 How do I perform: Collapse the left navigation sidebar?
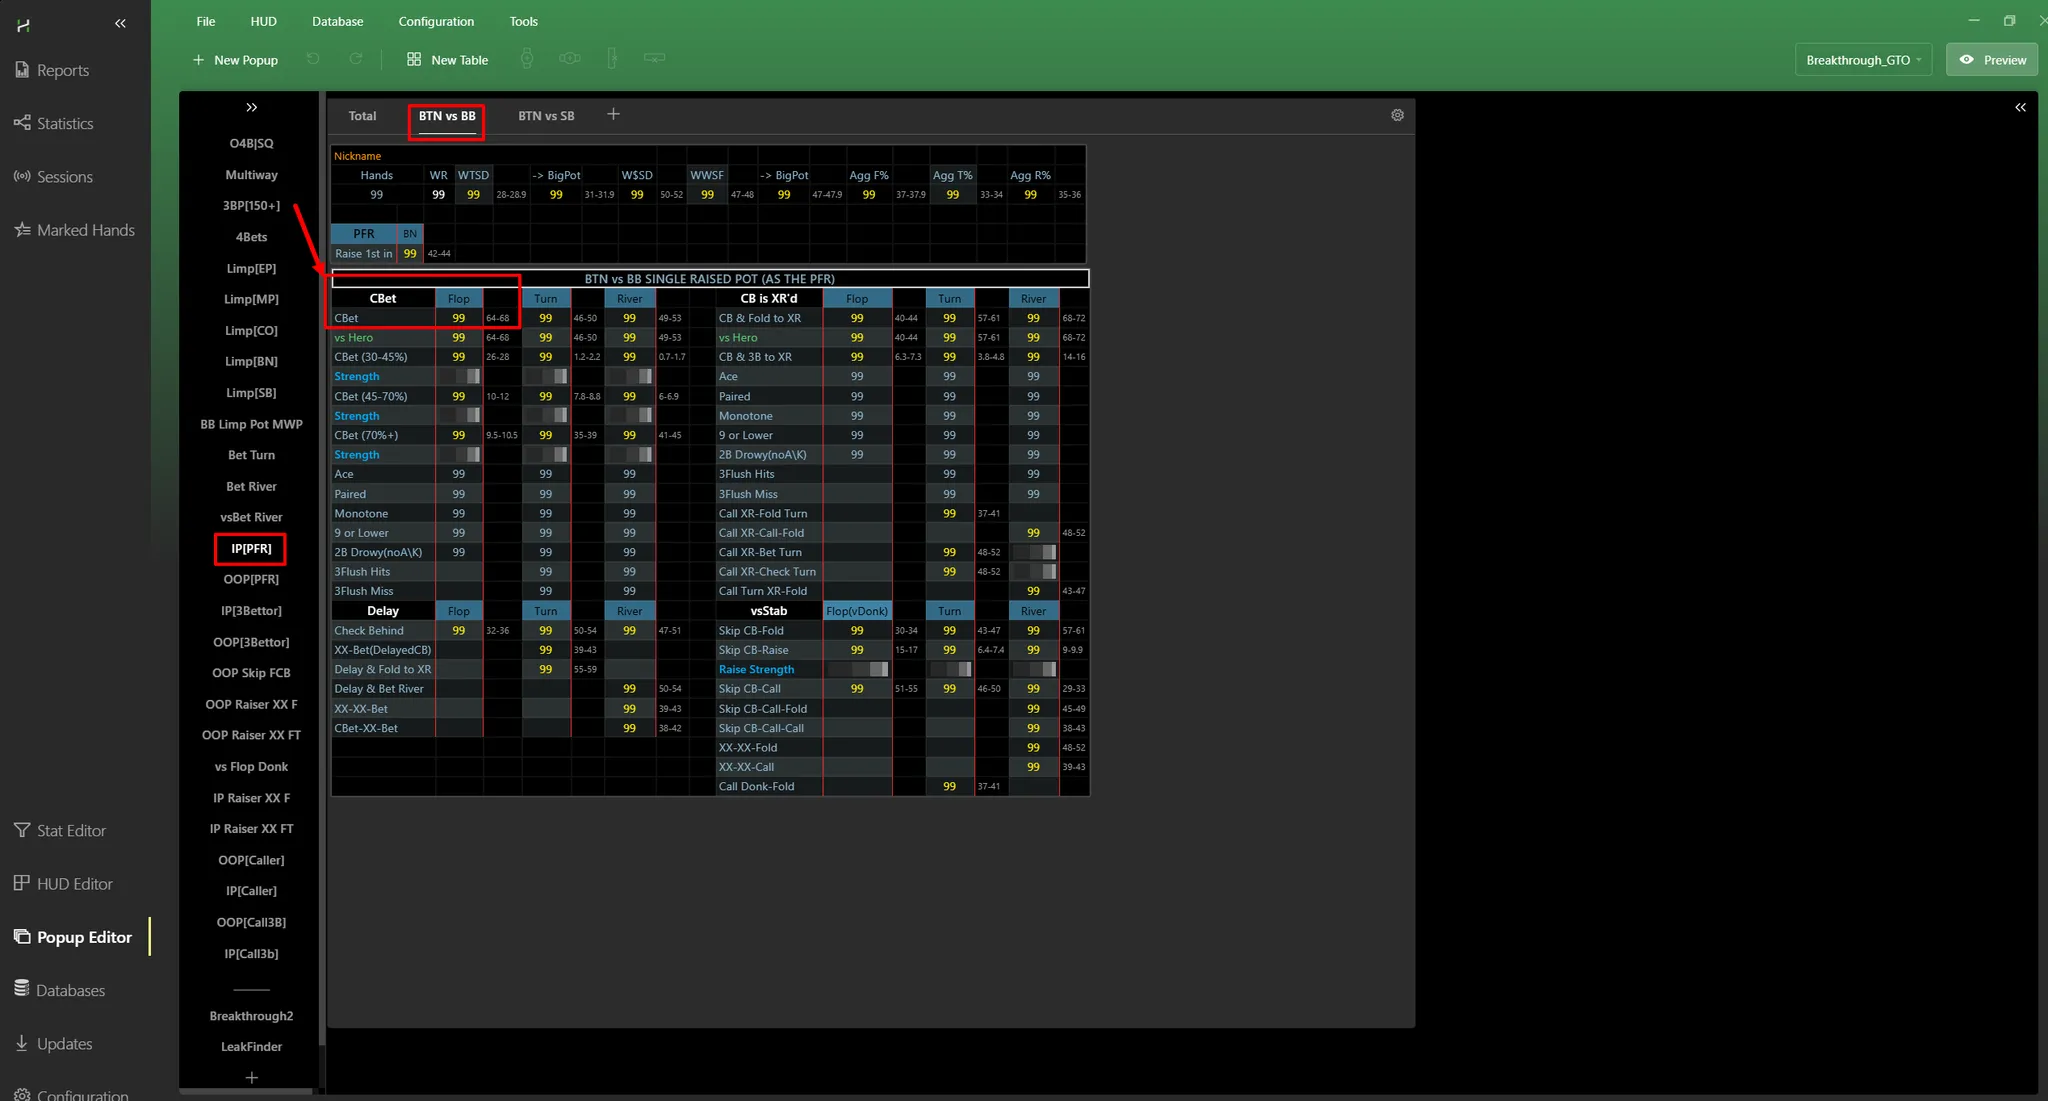point(120,23)
